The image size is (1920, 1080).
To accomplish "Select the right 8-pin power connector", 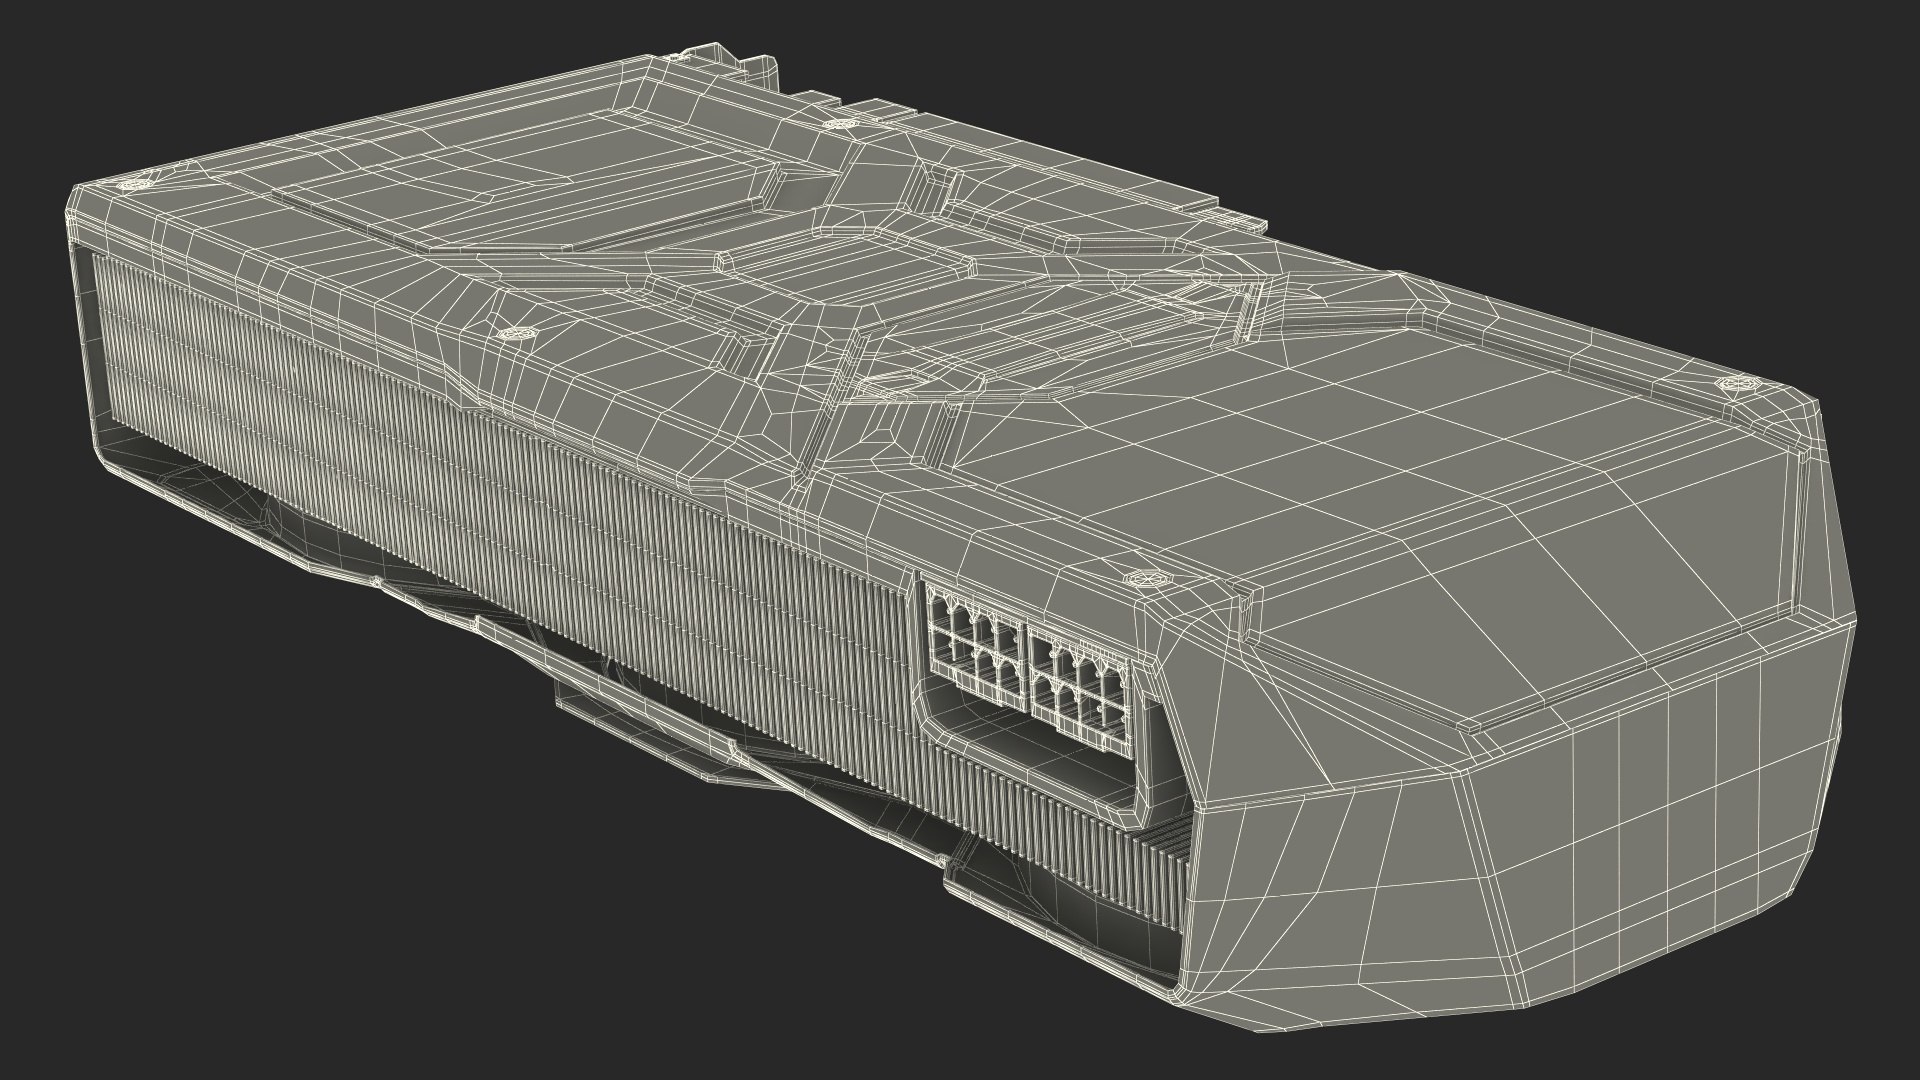I will tap(1082, 690).
